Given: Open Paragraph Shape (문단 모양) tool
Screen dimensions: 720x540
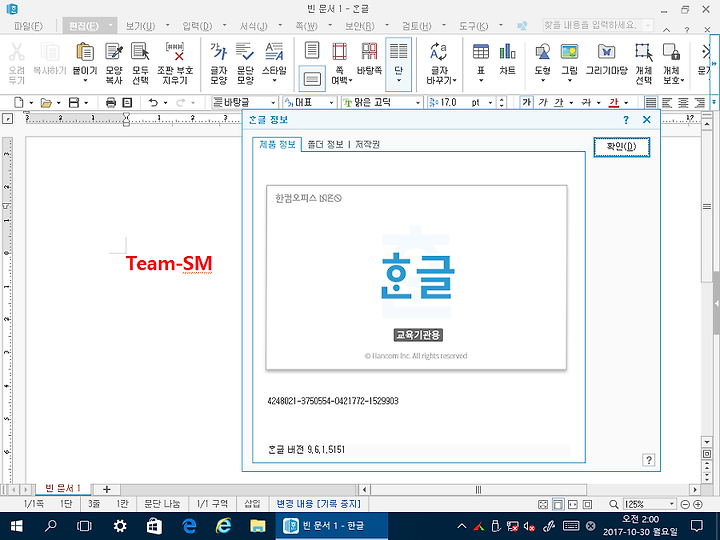Looking at the screenshot, I should coord(245,52).
